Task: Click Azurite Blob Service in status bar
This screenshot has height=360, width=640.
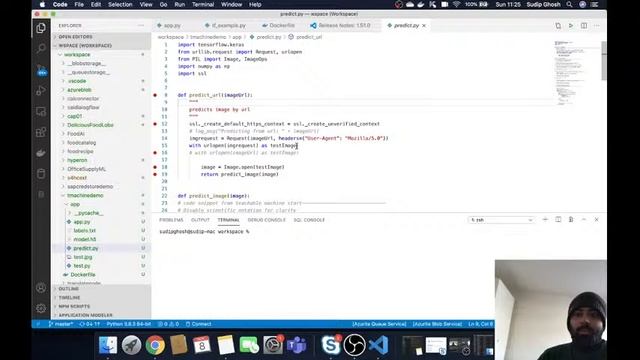Action: (x=437, y=324)
